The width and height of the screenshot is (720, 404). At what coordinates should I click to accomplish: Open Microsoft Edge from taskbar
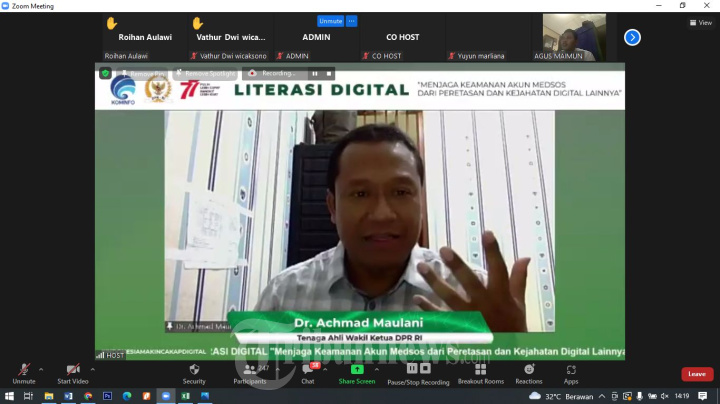click(x=127, y=396)
